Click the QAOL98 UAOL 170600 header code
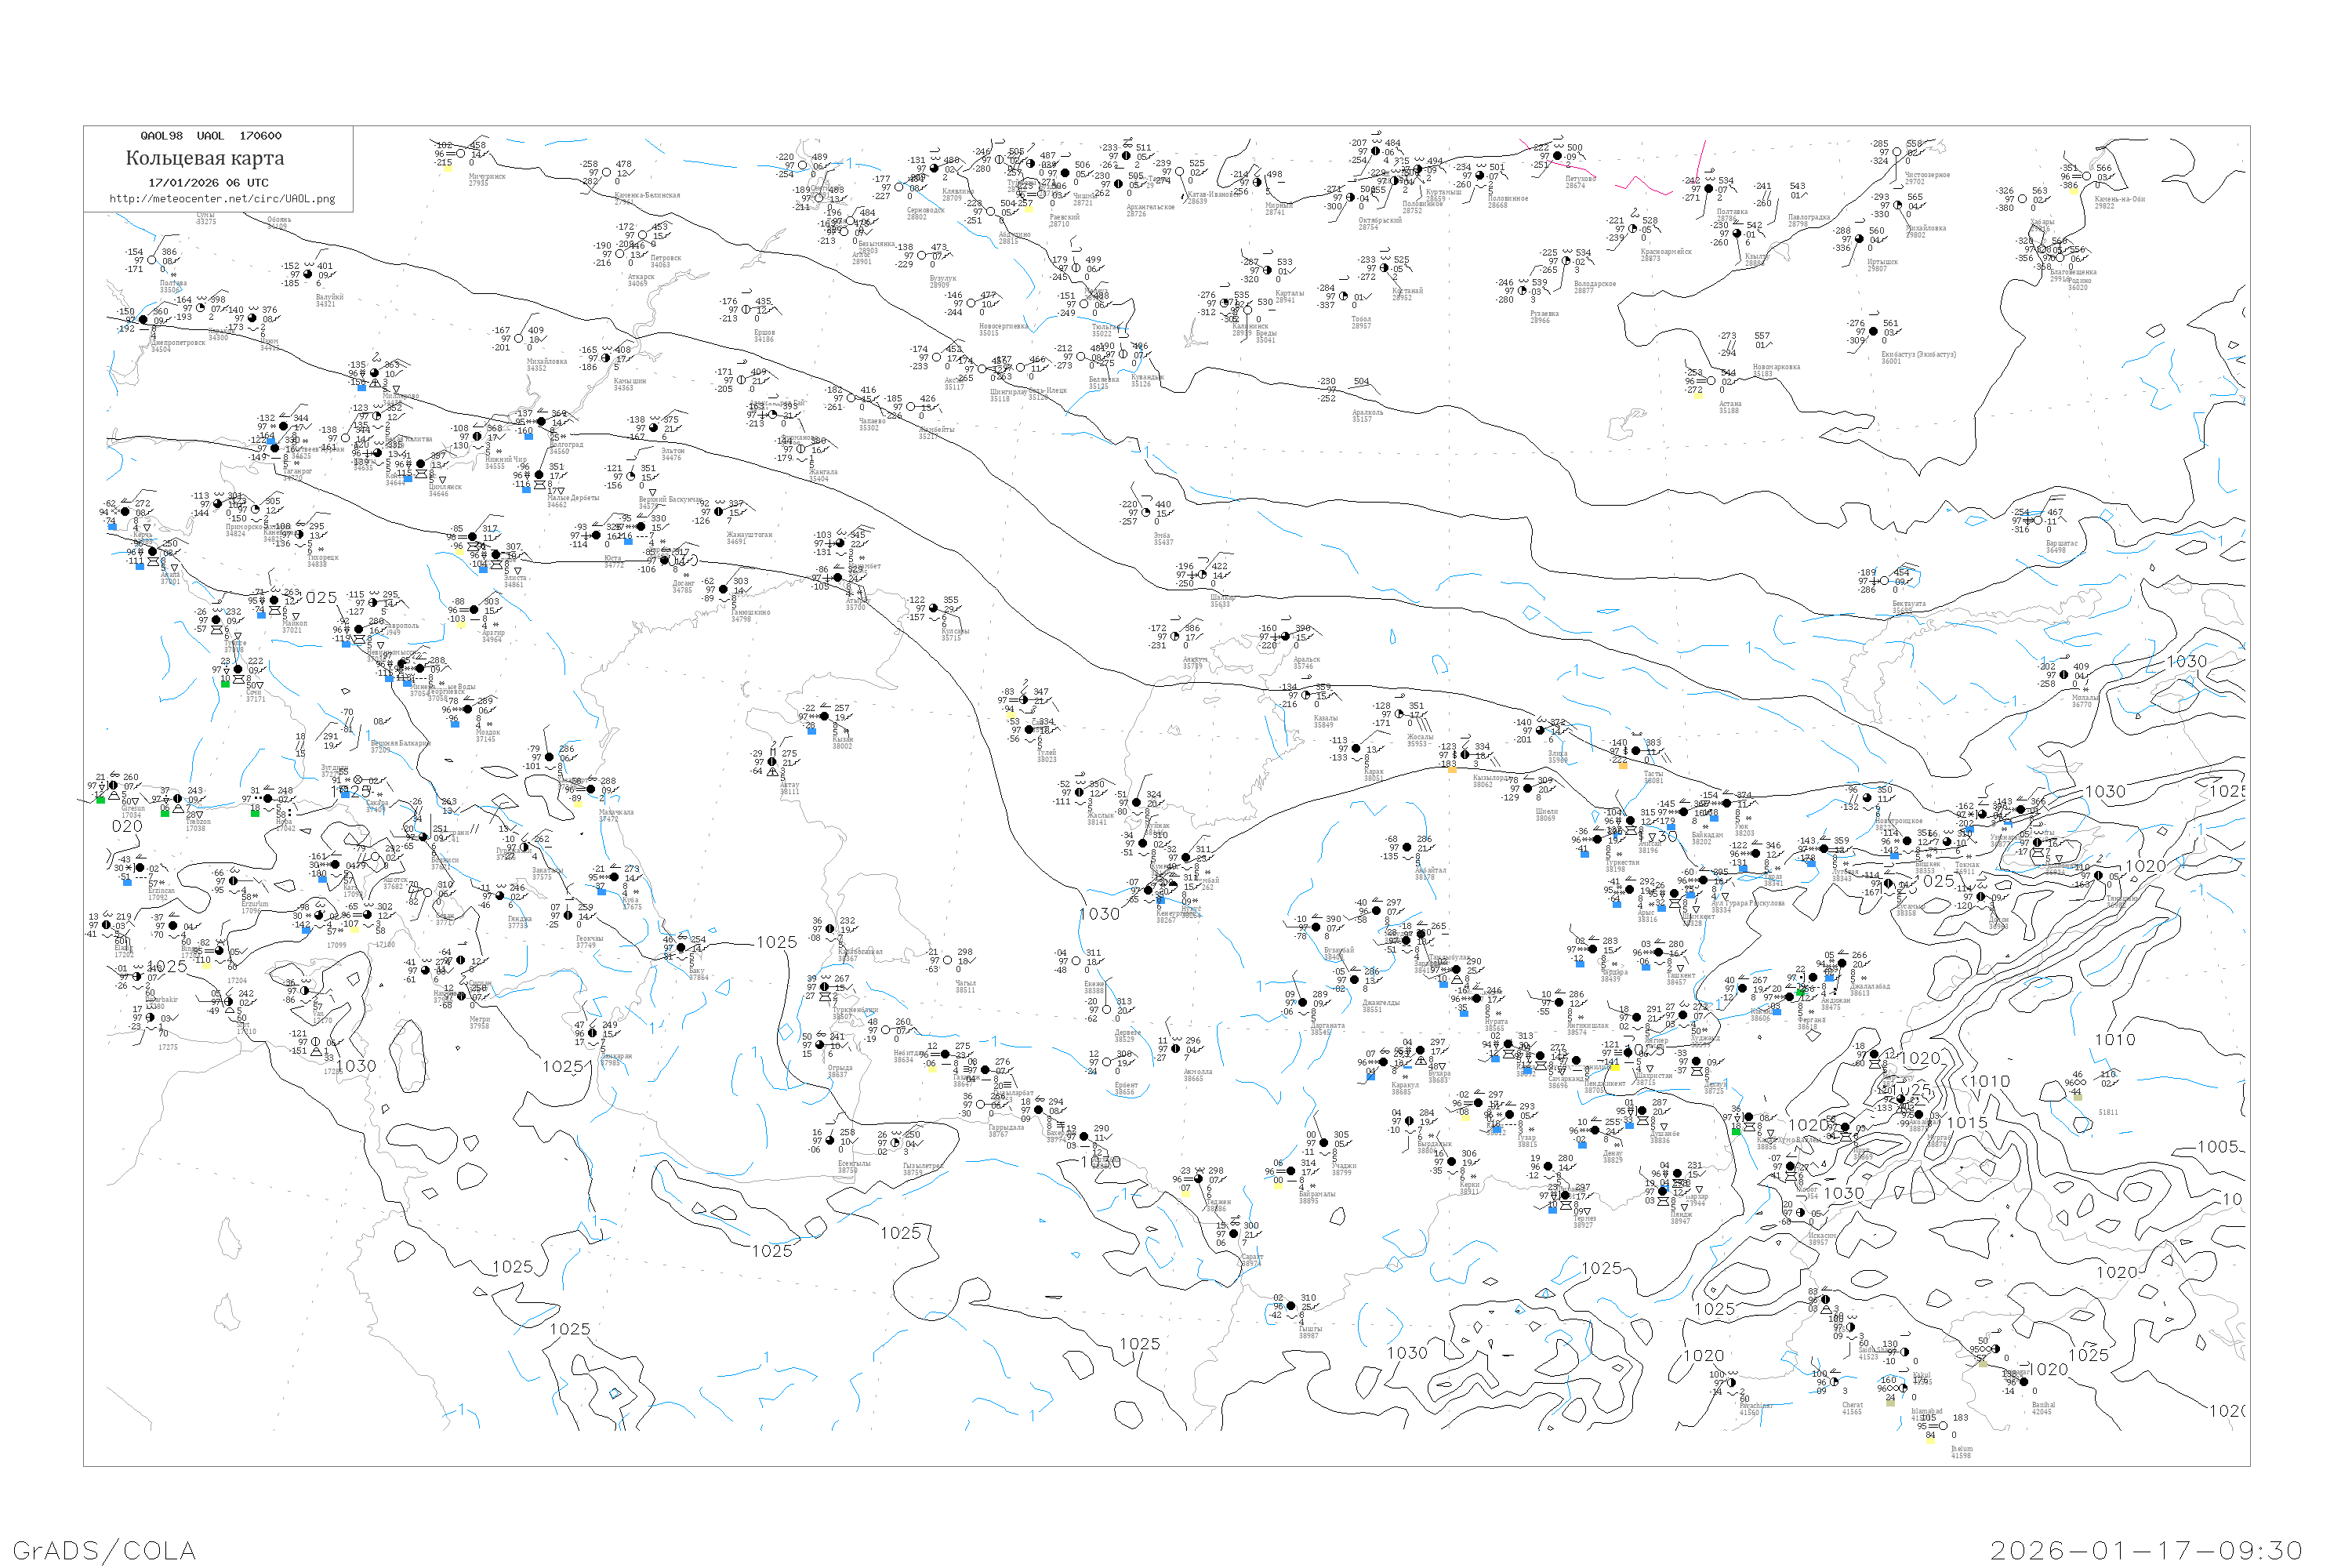The width and height of the screenshot is (2352, 1568). click(x=211, y=136)
